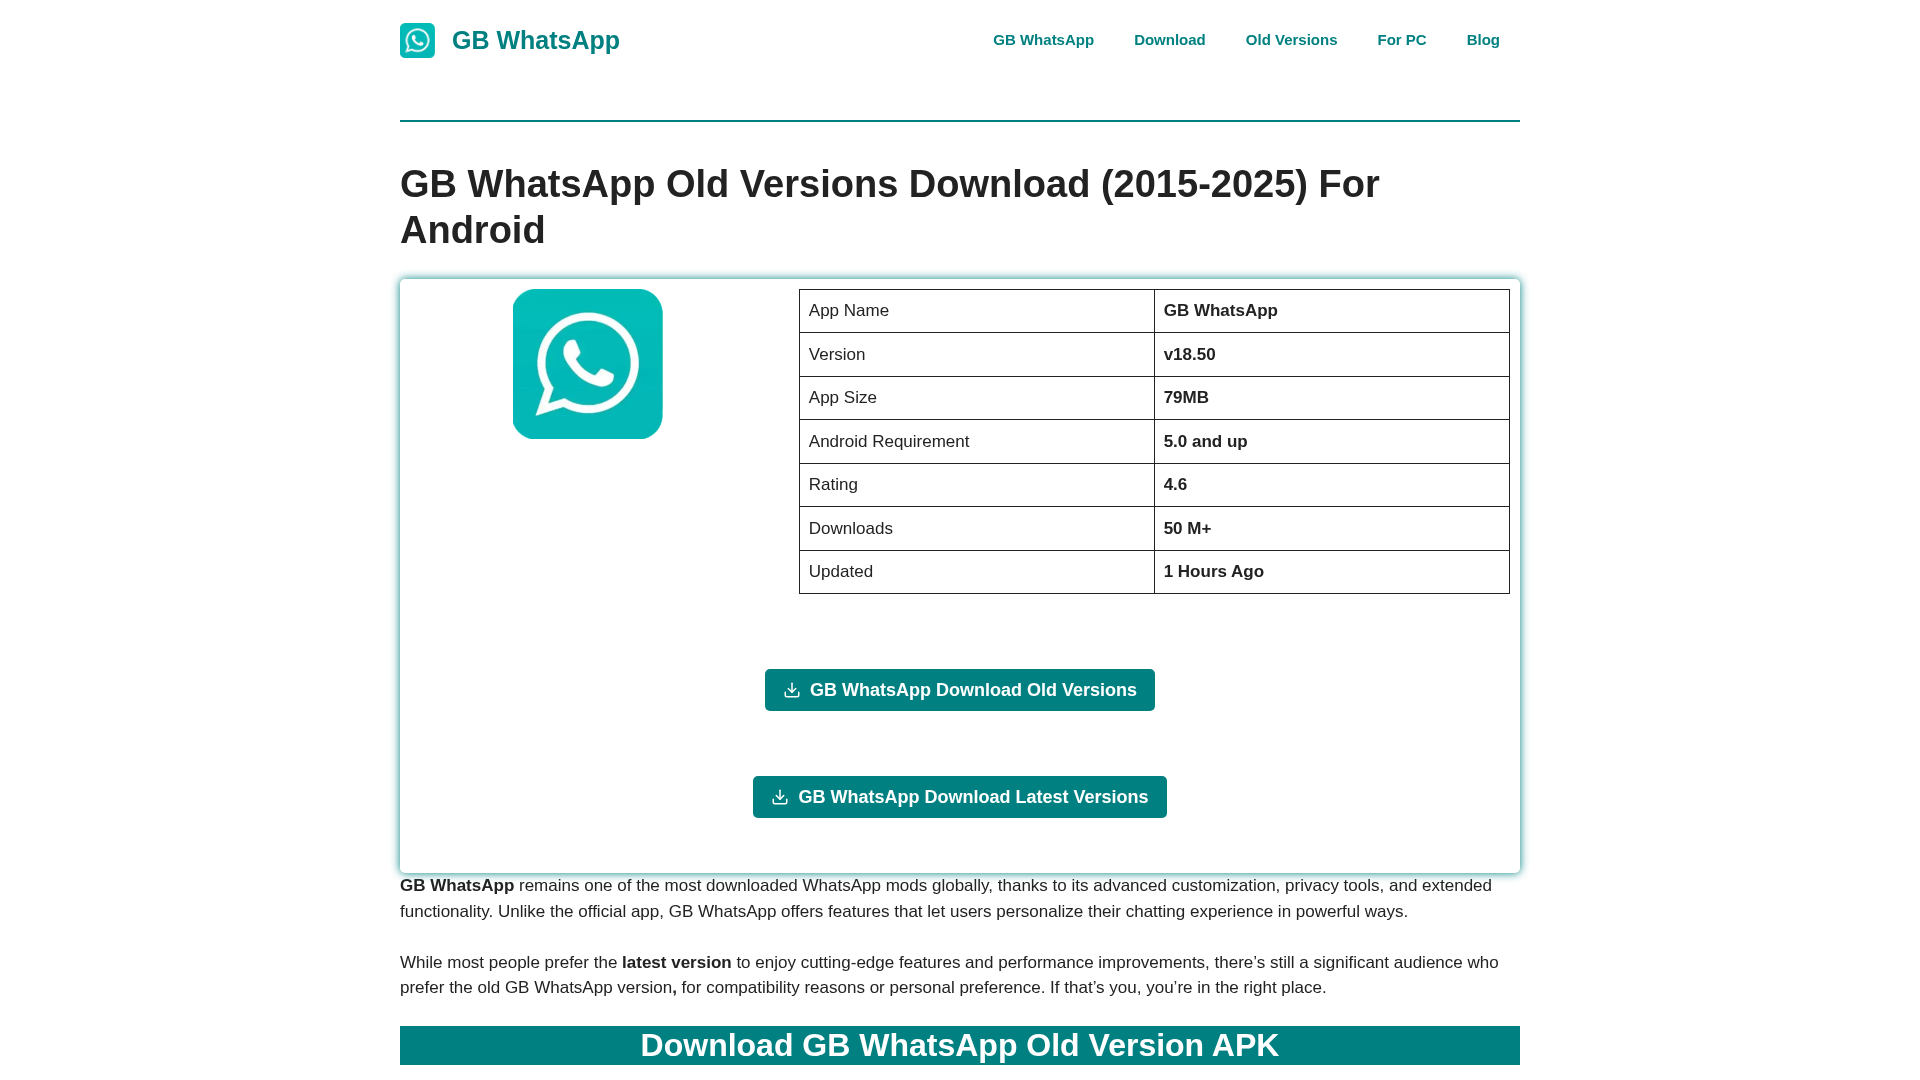Click the 'Download GB WhatsApp Old Version APK' banner
1920x1080 pixels.
pyautogui.click(x=960, y=1045)
